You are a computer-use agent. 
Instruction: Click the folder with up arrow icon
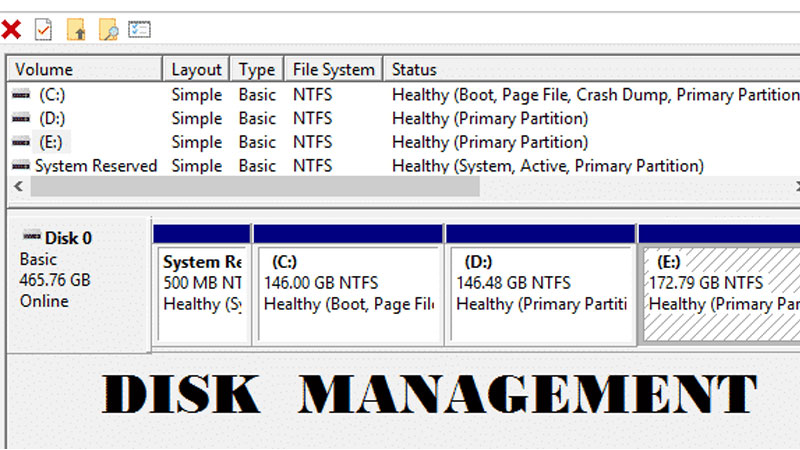click(76, 30)
